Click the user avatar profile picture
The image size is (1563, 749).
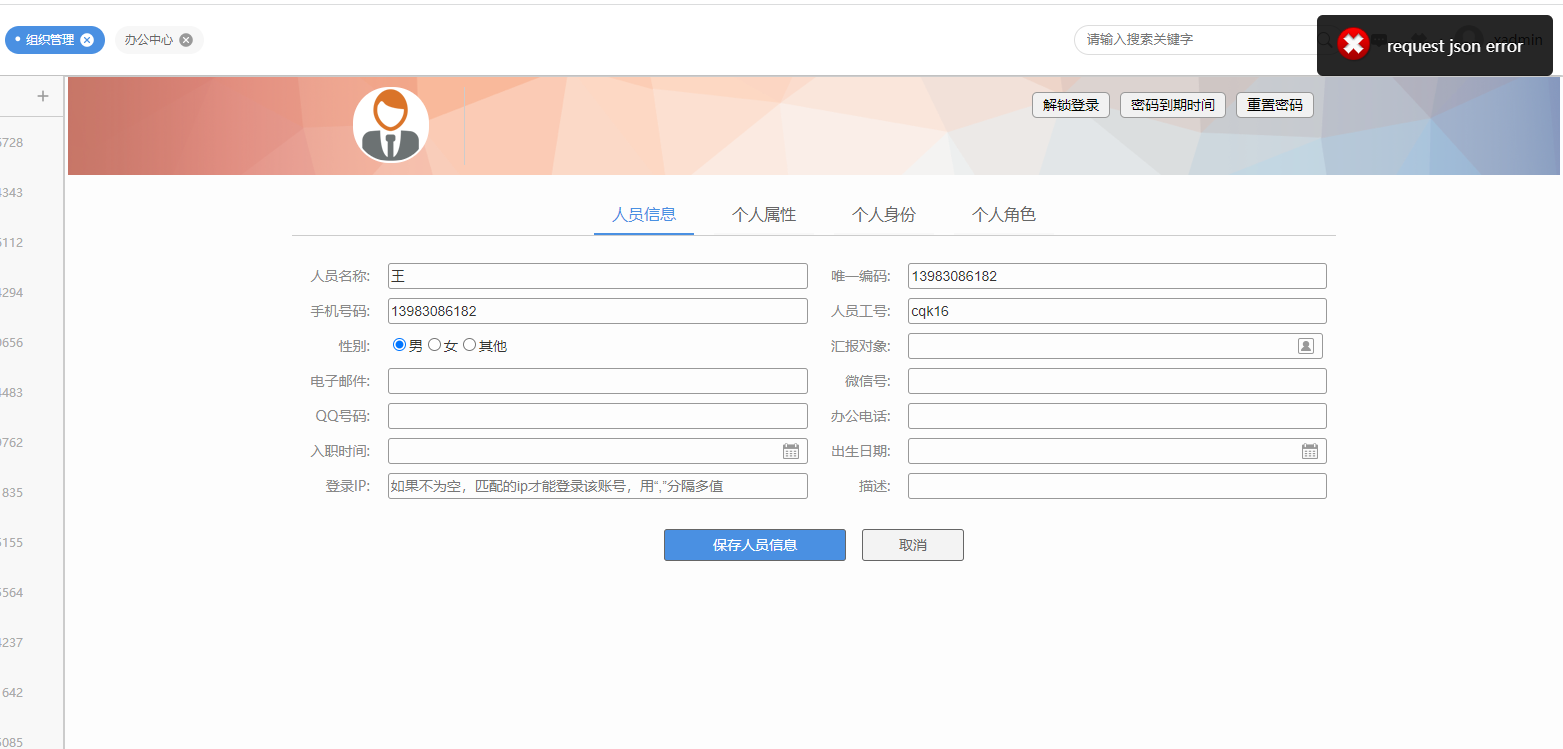pyautogui.click(x=391, y=125)
